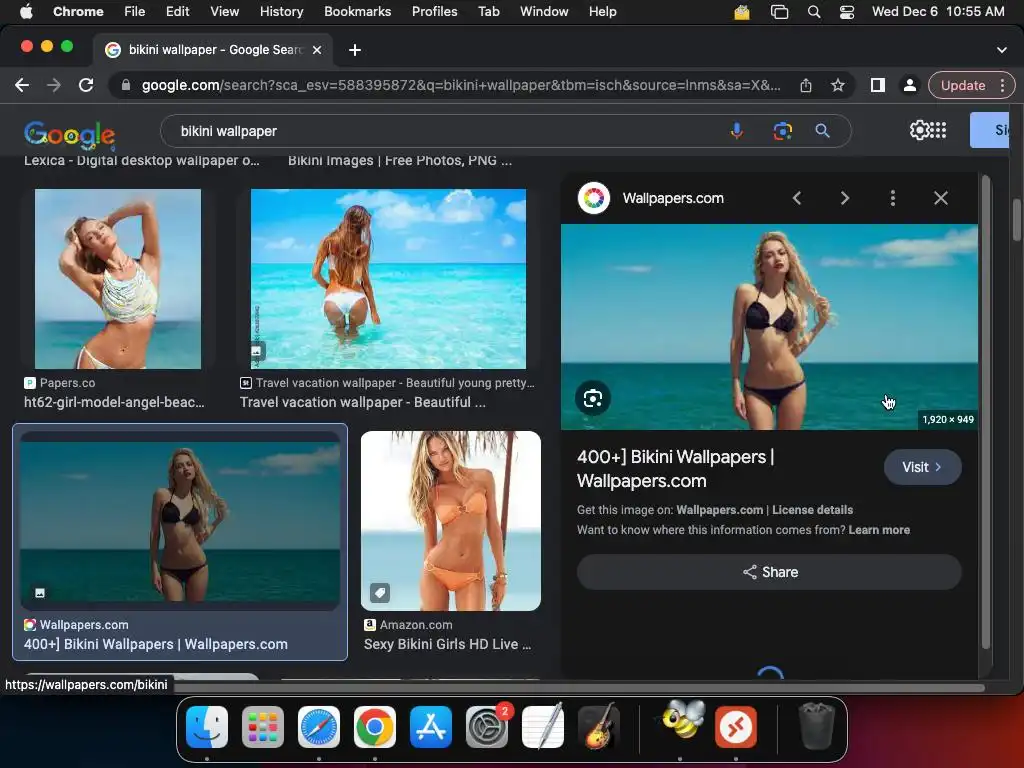Viewport: 1024px width, 768px height.
Task: Click the Share button in preview panel
Action: coord(769,572)
